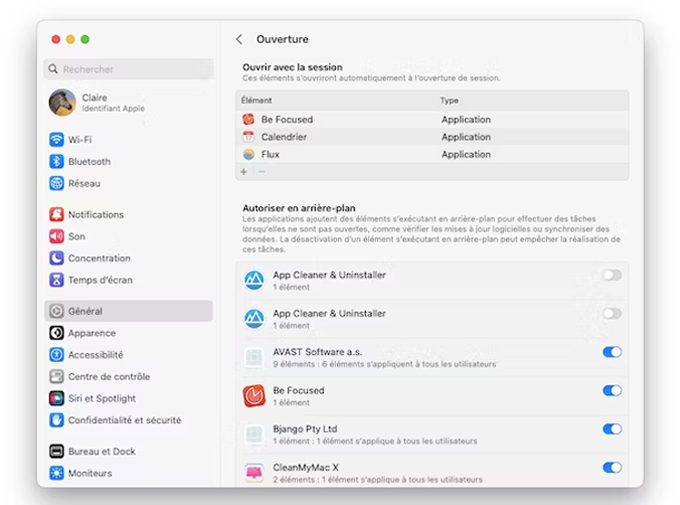Go back using the chevron arrow
Viewport: 680px width, 505px height.
coord(239,40)
